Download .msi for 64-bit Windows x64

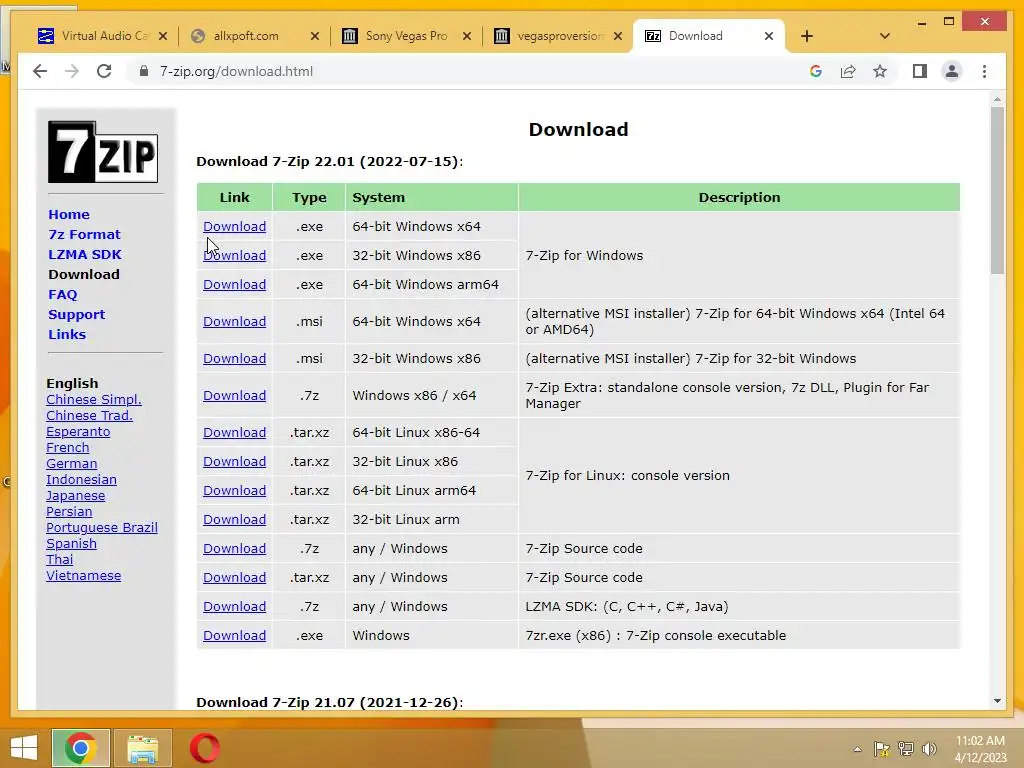tap(234, 321)
